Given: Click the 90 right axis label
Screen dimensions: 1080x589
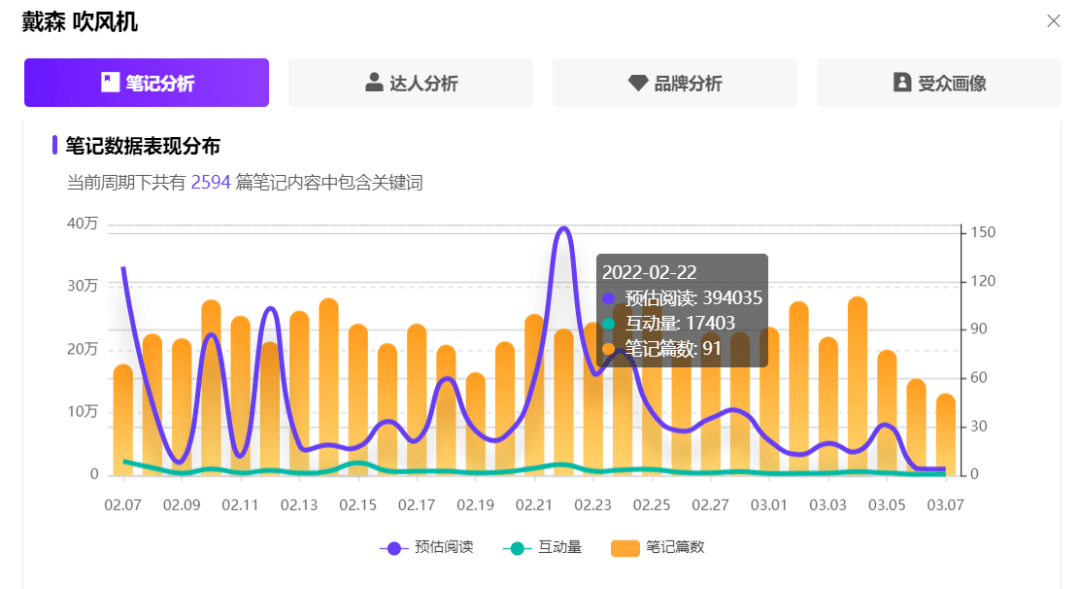Looking at the screenshot, I should 979,329.
